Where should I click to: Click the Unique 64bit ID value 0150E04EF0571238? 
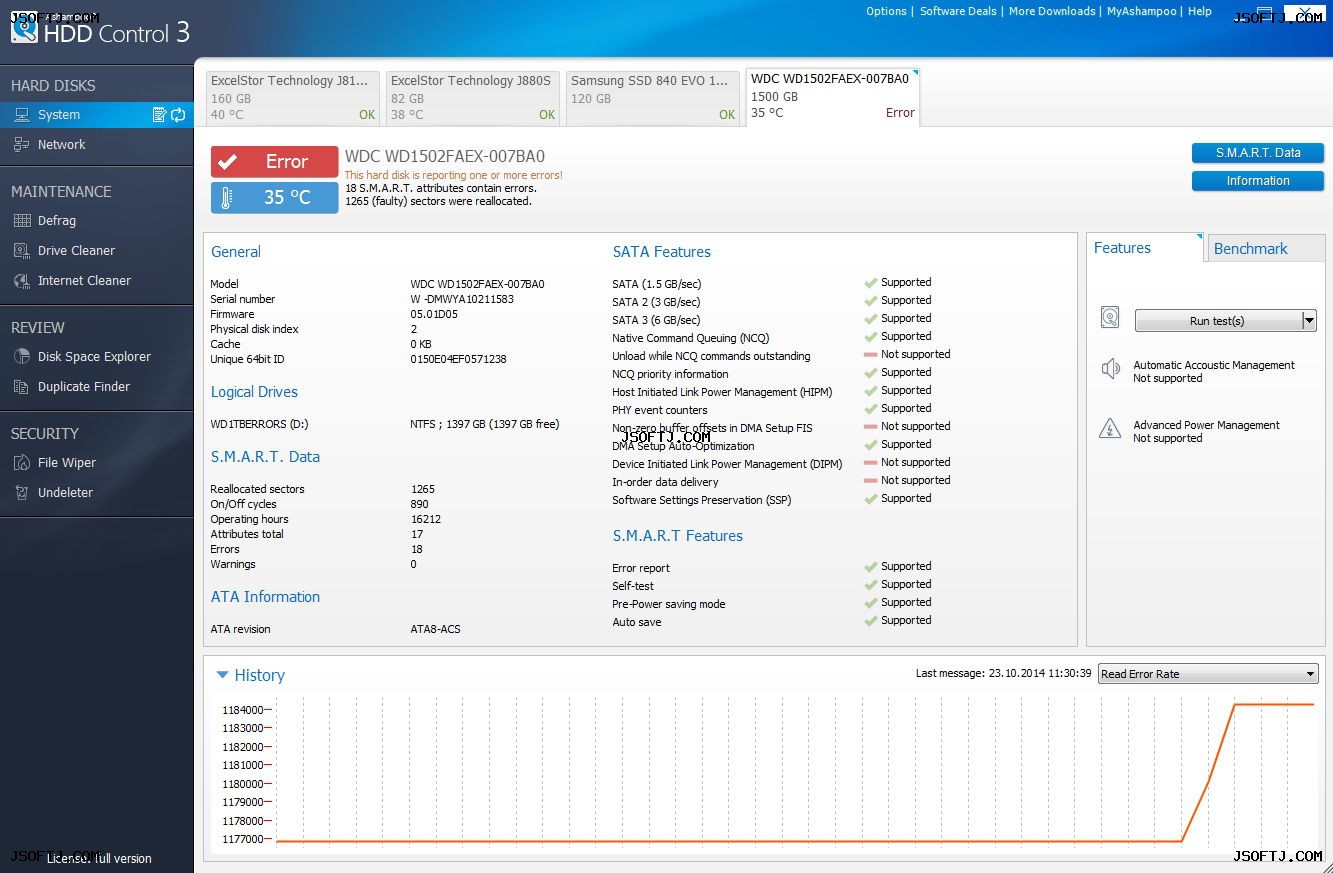458,359
